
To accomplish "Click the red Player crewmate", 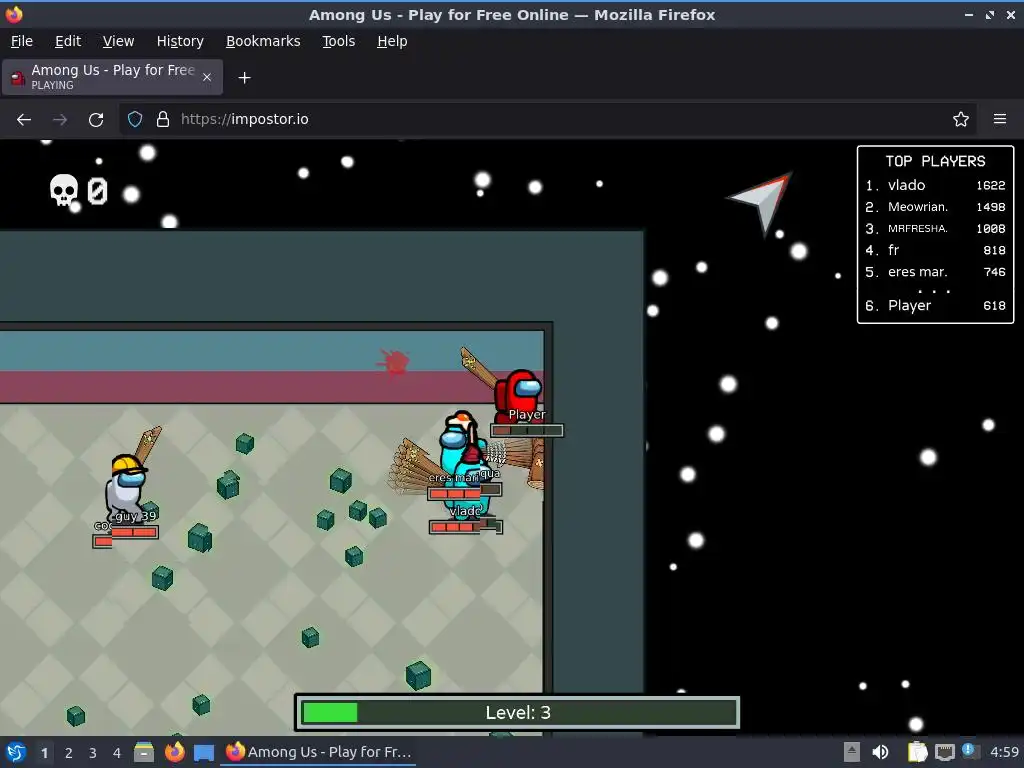I will coord(518,394).
